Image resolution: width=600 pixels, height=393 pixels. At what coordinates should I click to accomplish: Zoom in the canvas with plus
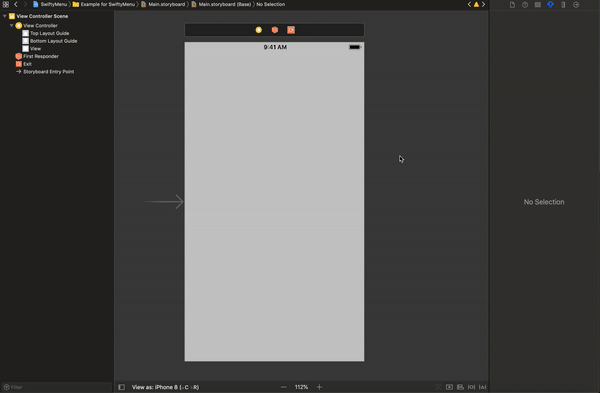[319, 387]
